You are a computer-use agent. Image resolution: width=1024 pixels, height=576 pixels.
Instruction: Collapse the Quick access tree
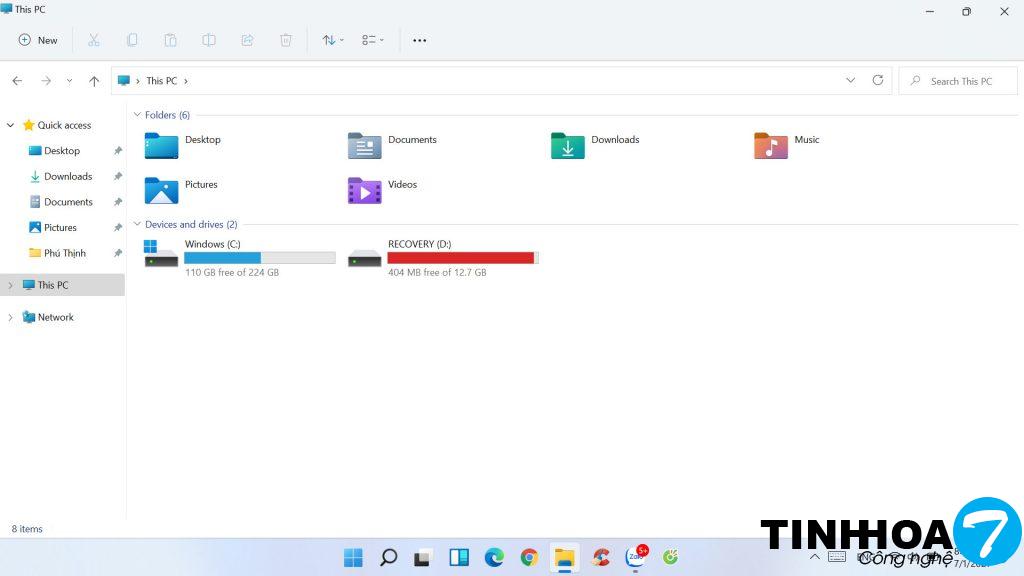click(x=11, y=125)
